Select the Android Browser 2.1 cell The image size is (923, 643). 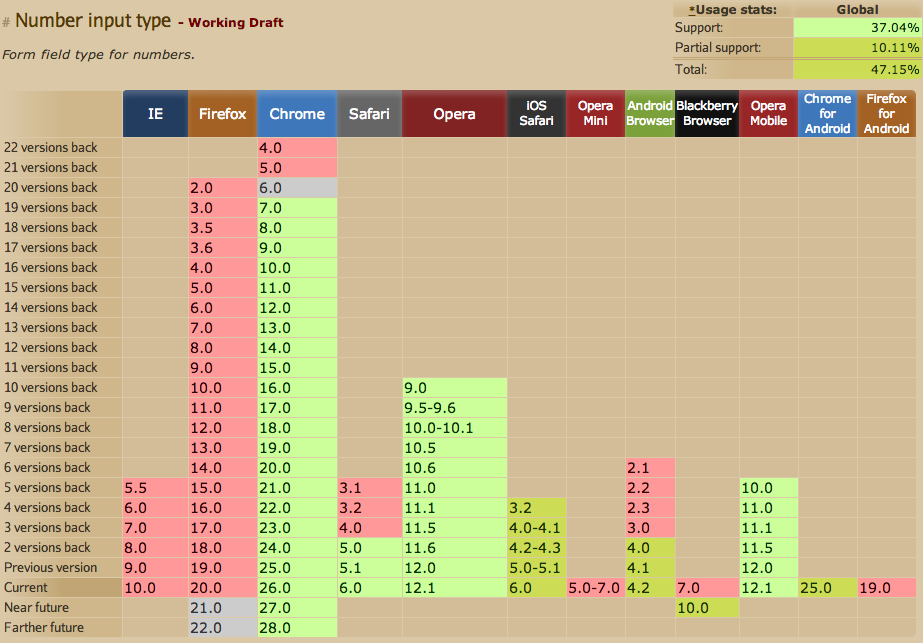tap(650, 468)
